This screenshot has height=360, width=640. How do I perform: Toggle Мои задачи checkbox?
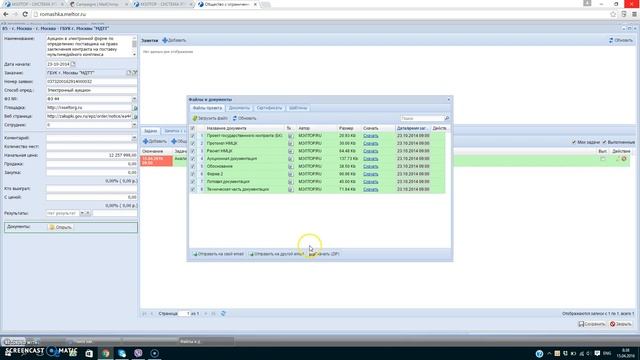click(x=574, y=142)
